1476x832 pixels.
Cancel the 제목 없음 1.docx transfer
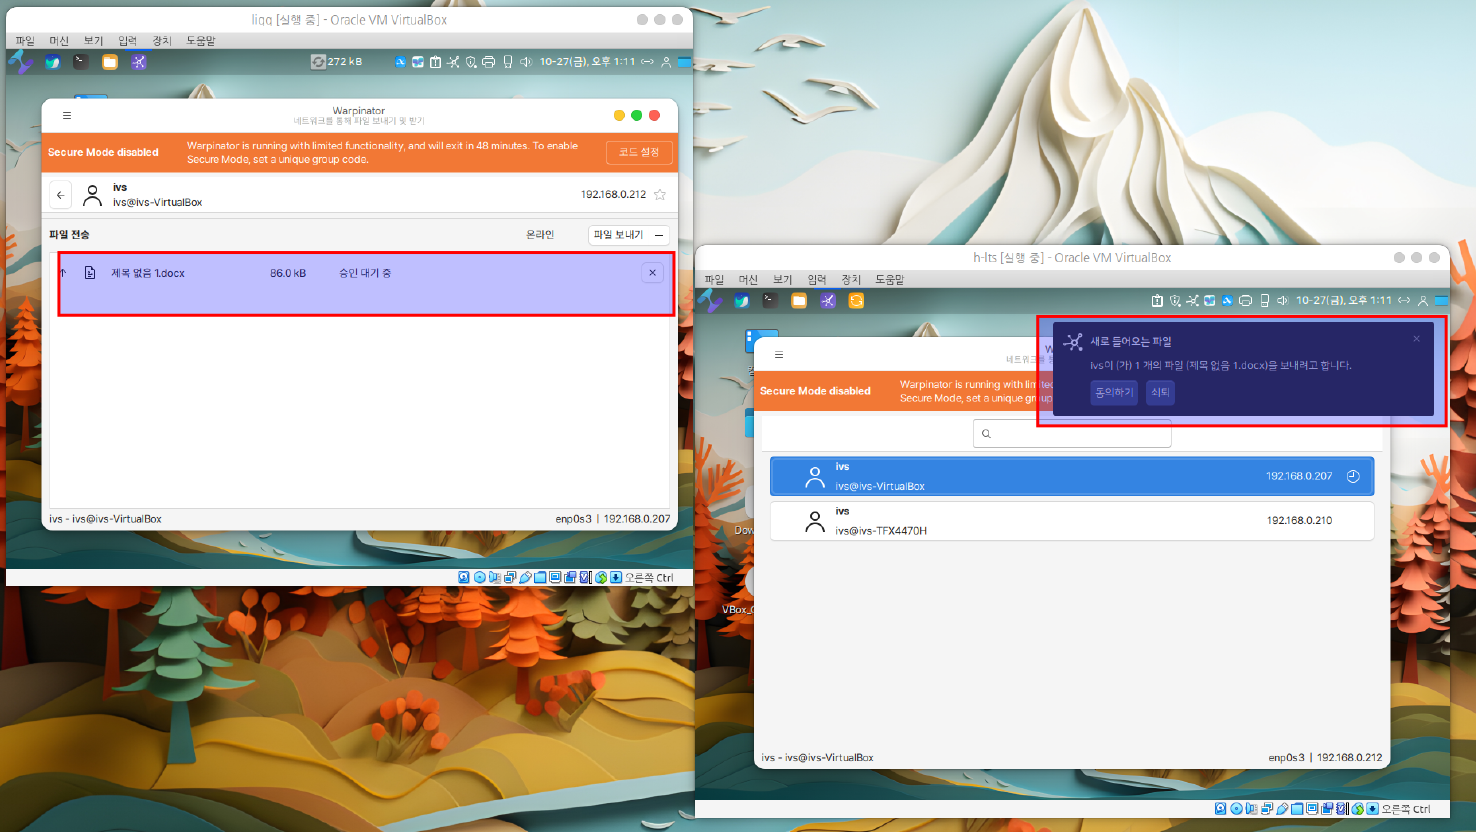click(x=652, y=273)
